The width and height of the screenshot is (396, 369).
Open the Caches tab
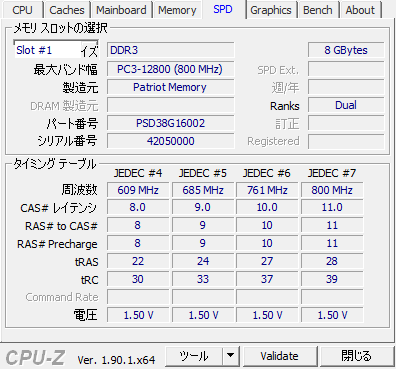tap(67, 10)
